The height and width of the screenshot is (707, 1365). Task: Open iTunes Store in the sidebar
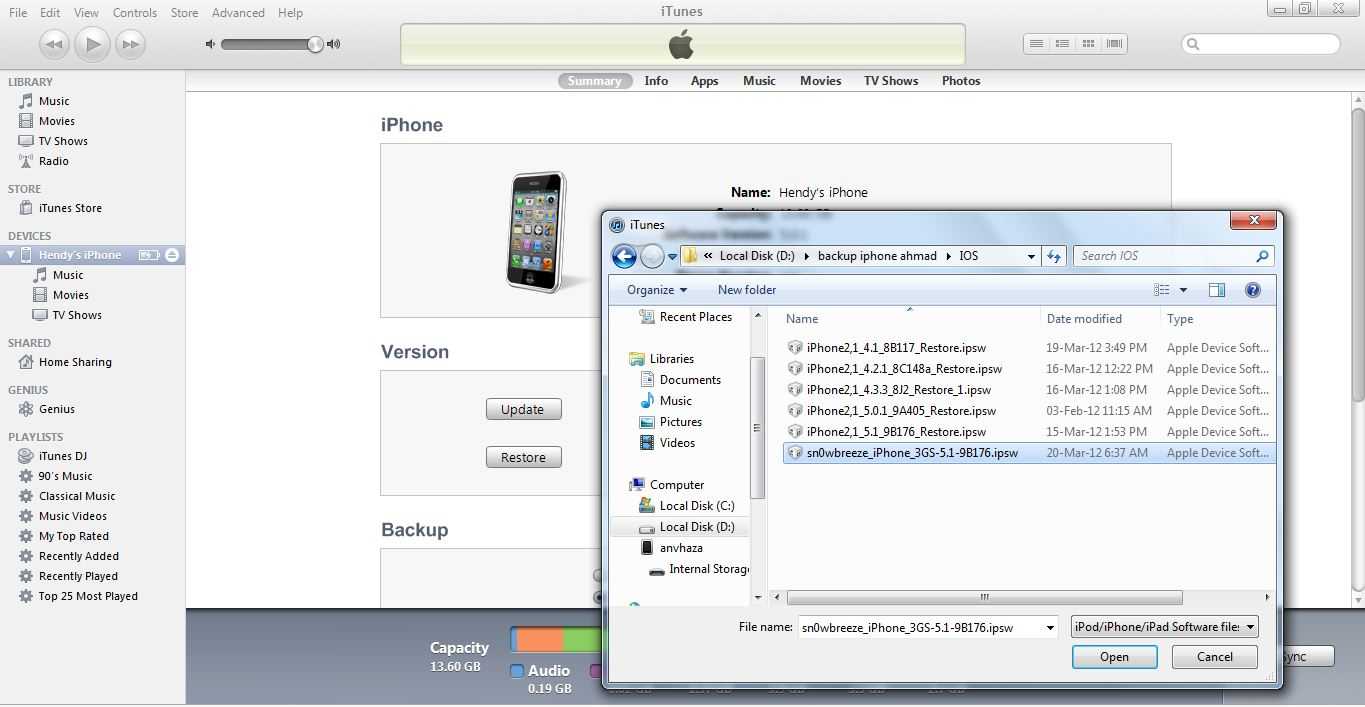pos(70,208)
